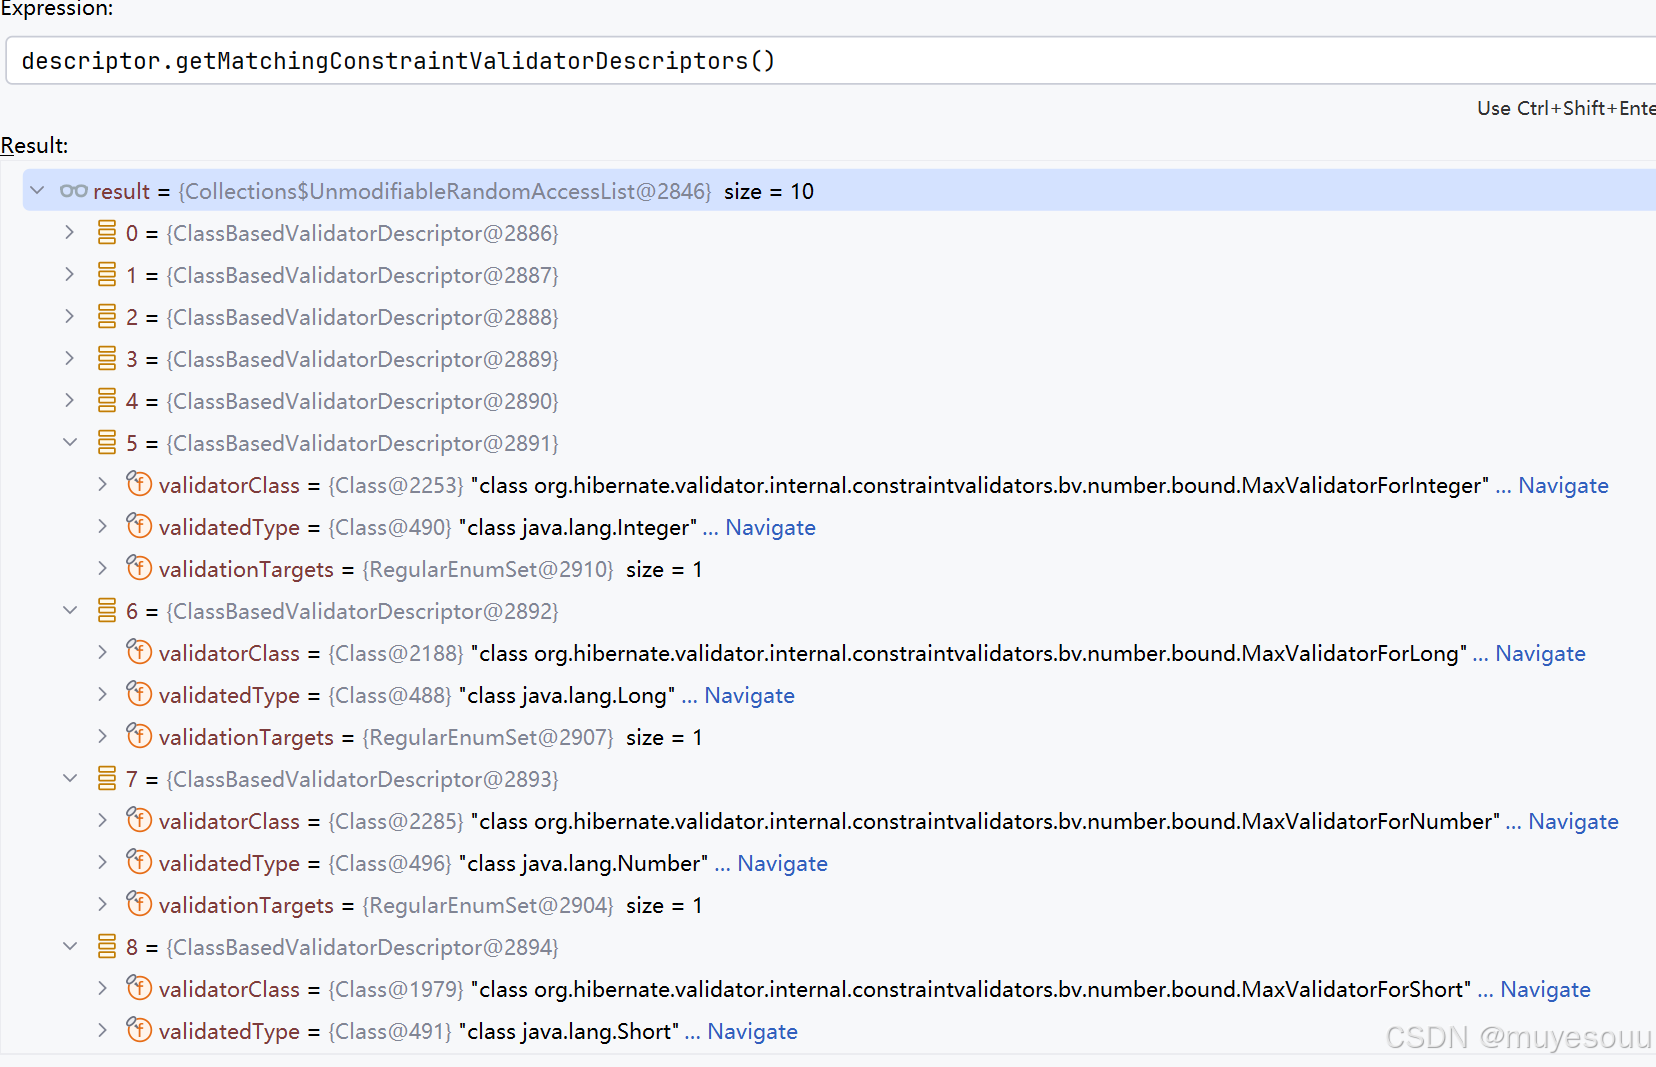The image size is (1656, 1067).
Task: Collapse the root result node
Action: (37, 190)
